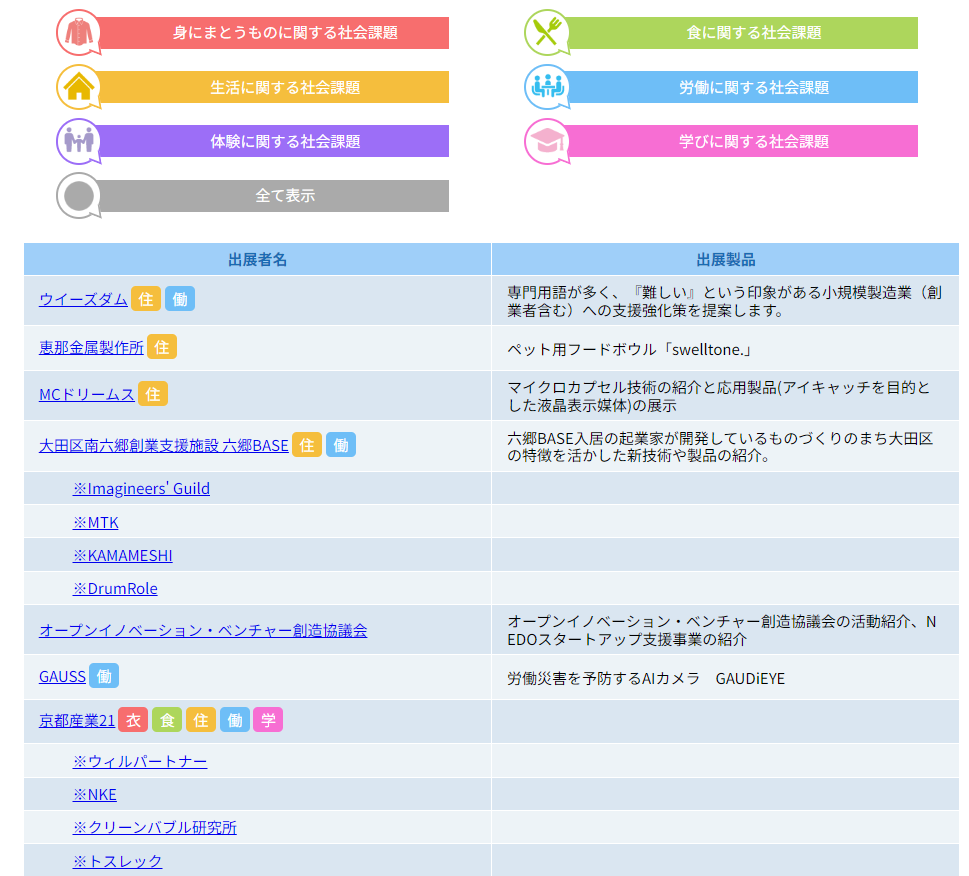Click the 専門用語が多く product description
969x876 pixels.
[x=724, y=301]
